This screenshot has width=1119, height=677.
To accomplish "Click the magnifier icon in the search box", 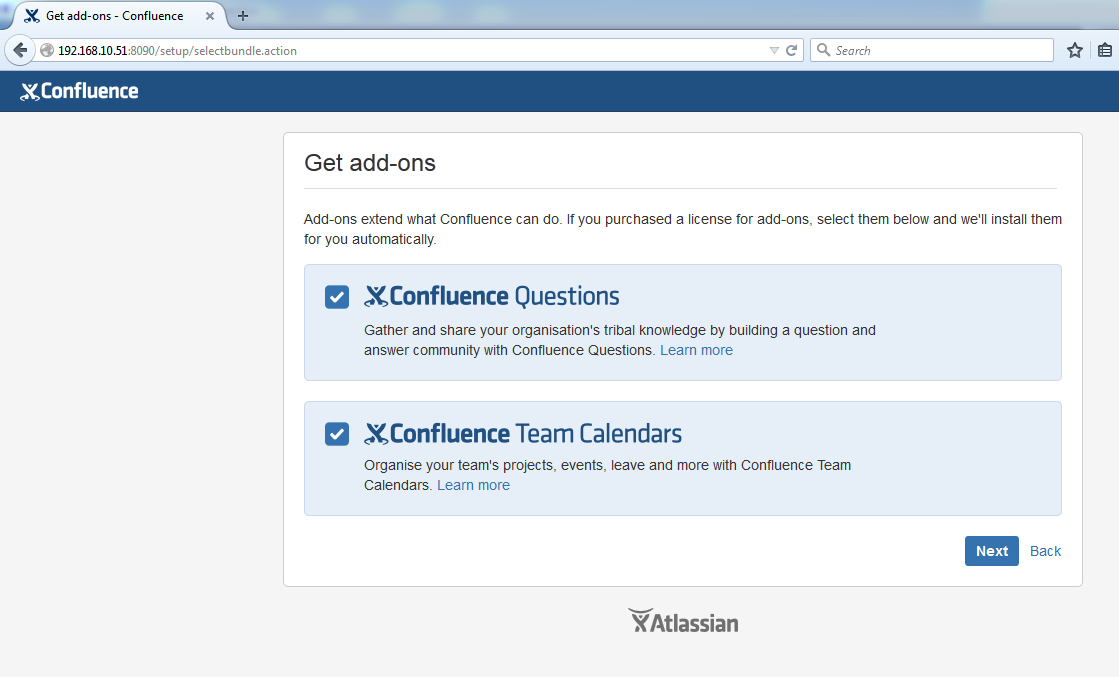I will (823, 50).
